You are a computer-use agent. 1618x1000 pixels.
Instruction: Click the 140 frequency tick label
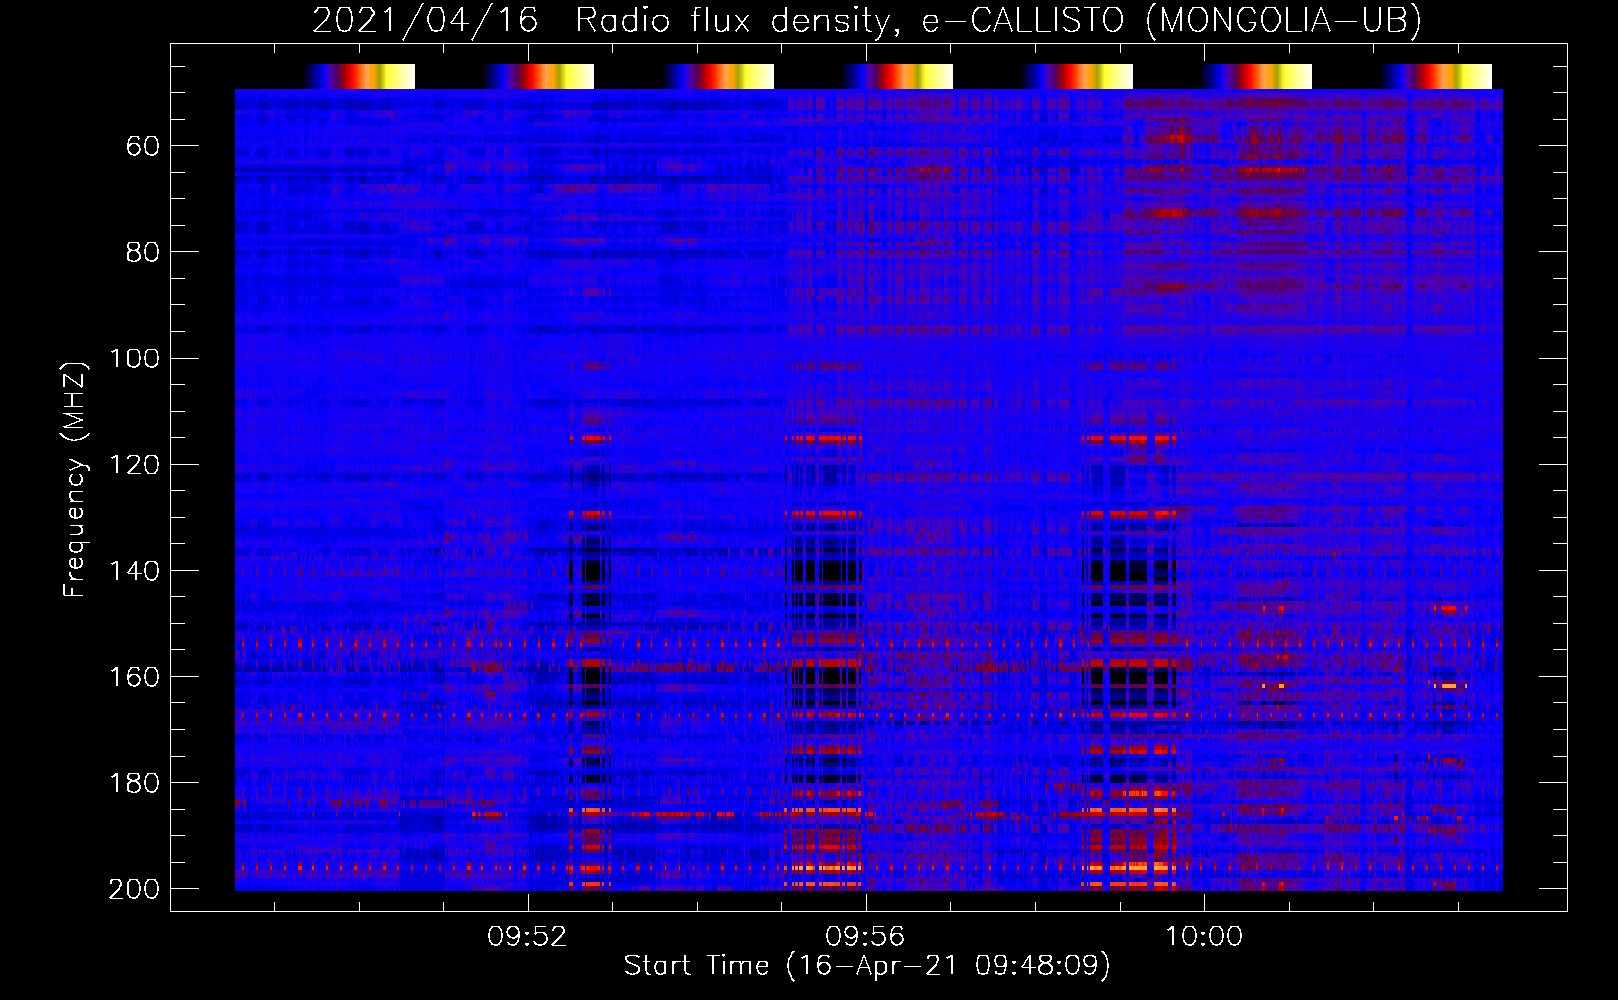pos(134,571)
